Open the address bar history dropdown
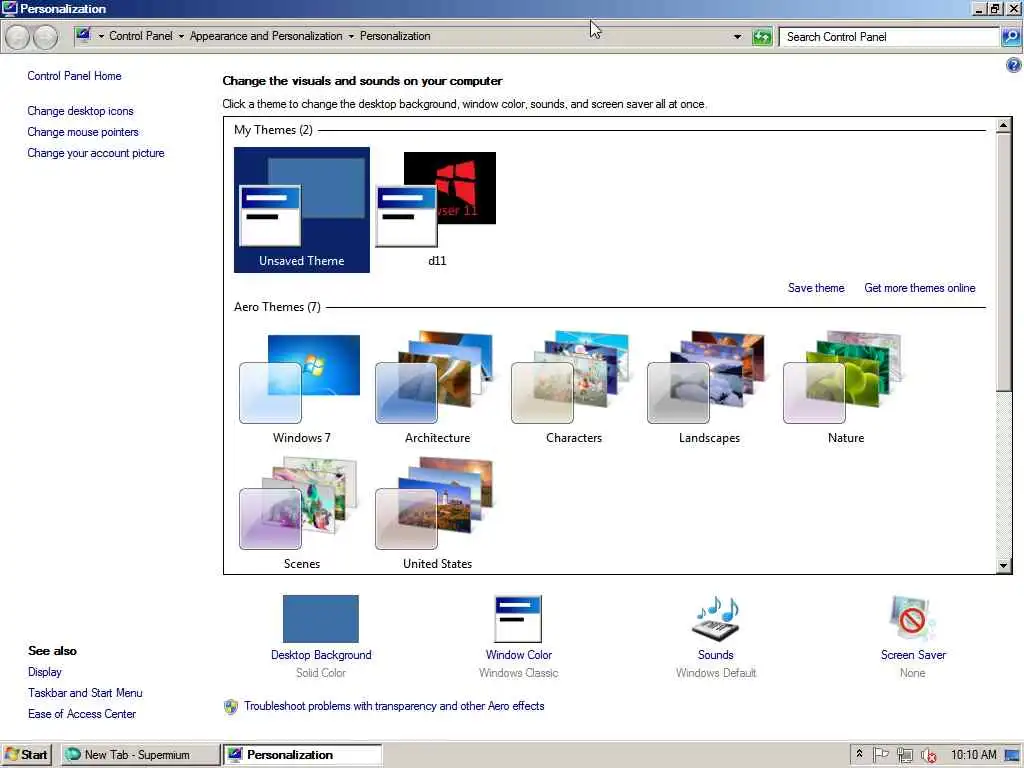 tap(737, 37)
